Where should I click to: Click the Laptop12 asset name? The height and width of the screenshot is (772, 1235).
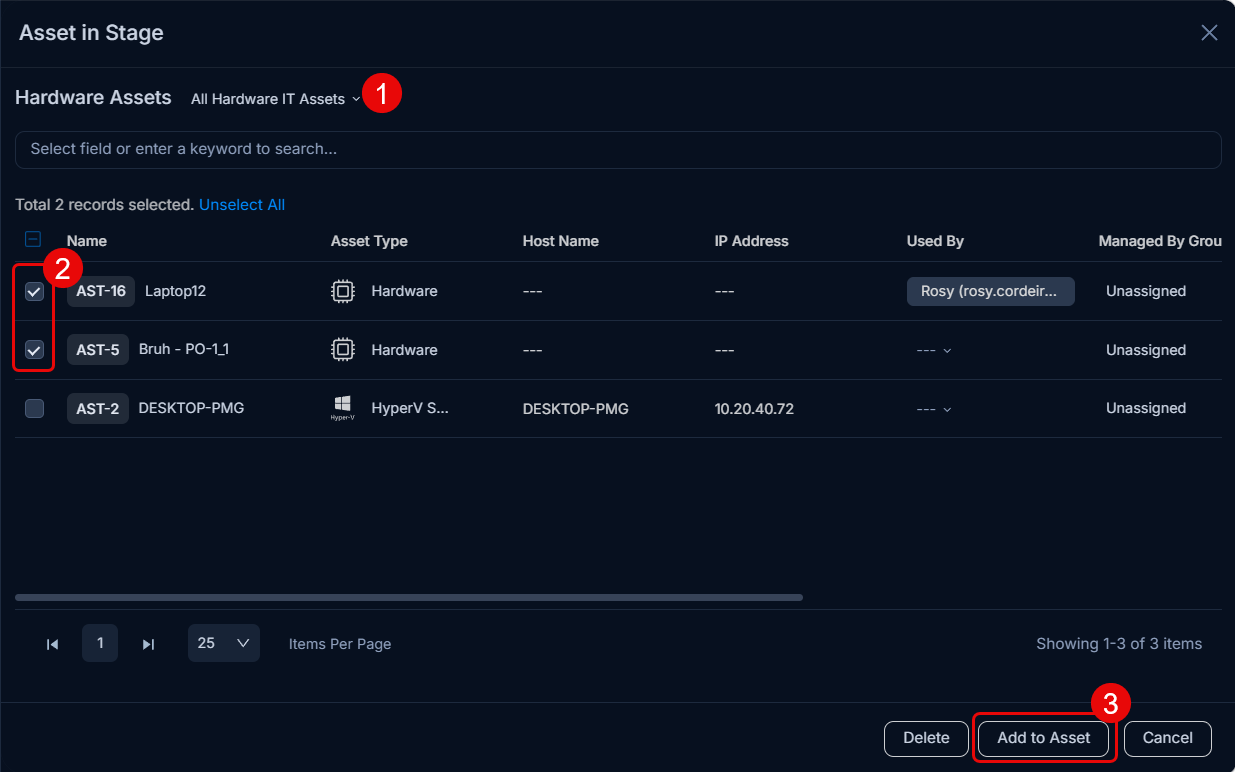175,291
